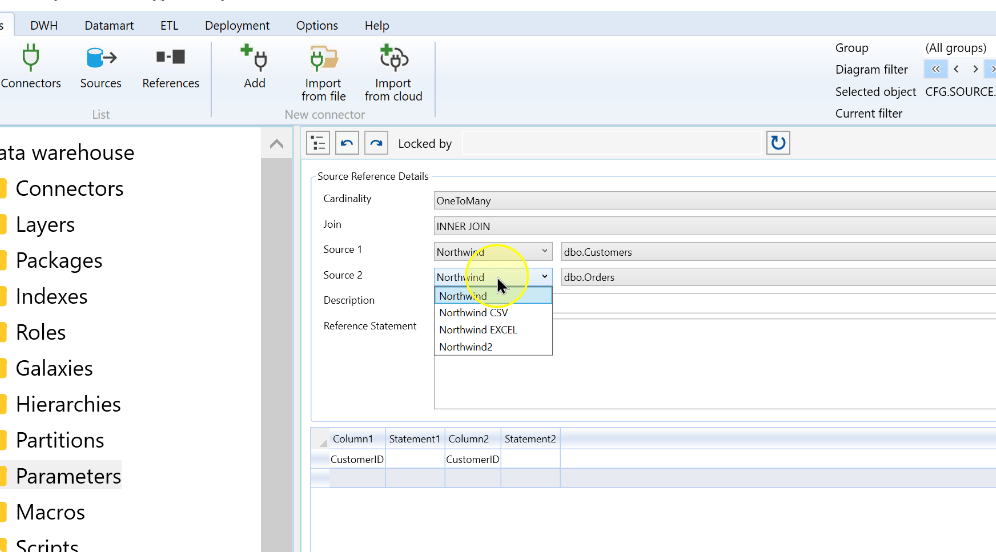Screen dimensions: 996x552
Task: Go to previous diagram filter
Action: (x=956, y=69)
